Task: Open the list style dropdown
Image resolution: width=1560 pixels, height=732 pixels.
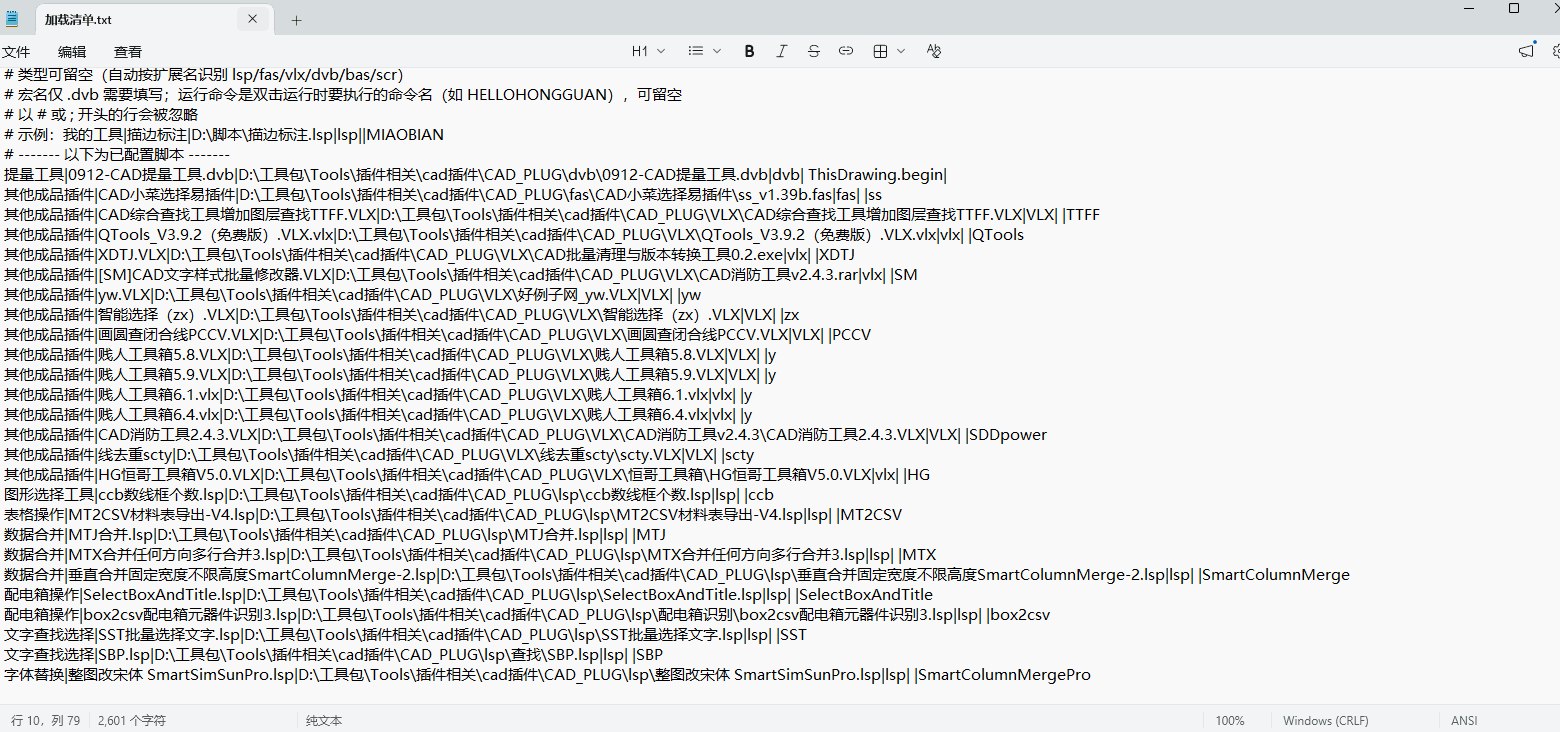Action: point(703,51)
